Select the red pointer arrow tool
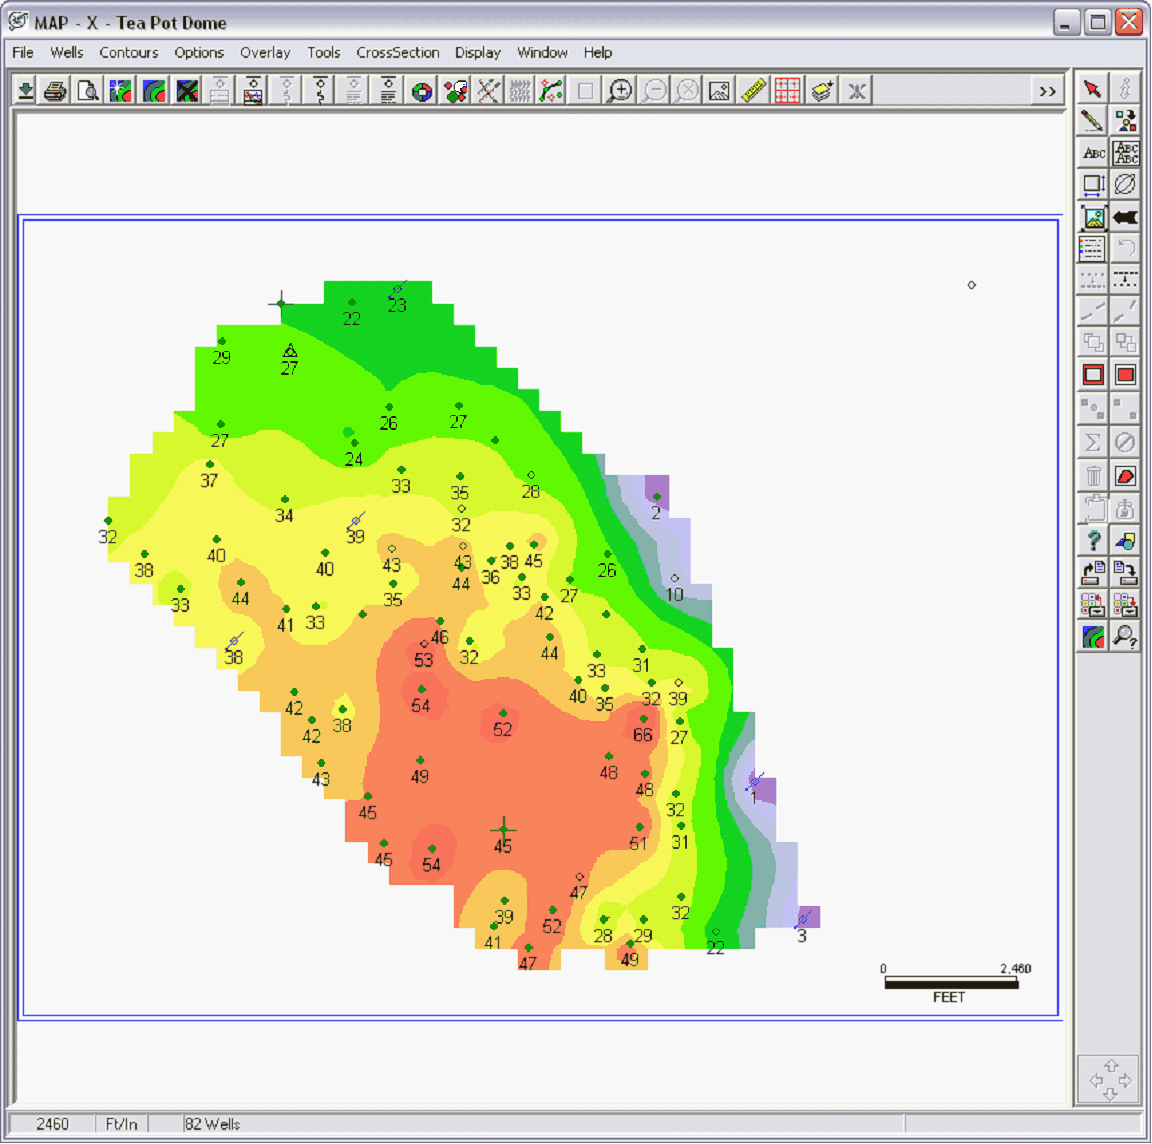Image resolution: width=1152 pixels, height=1144 pixels. (1093, 88)
